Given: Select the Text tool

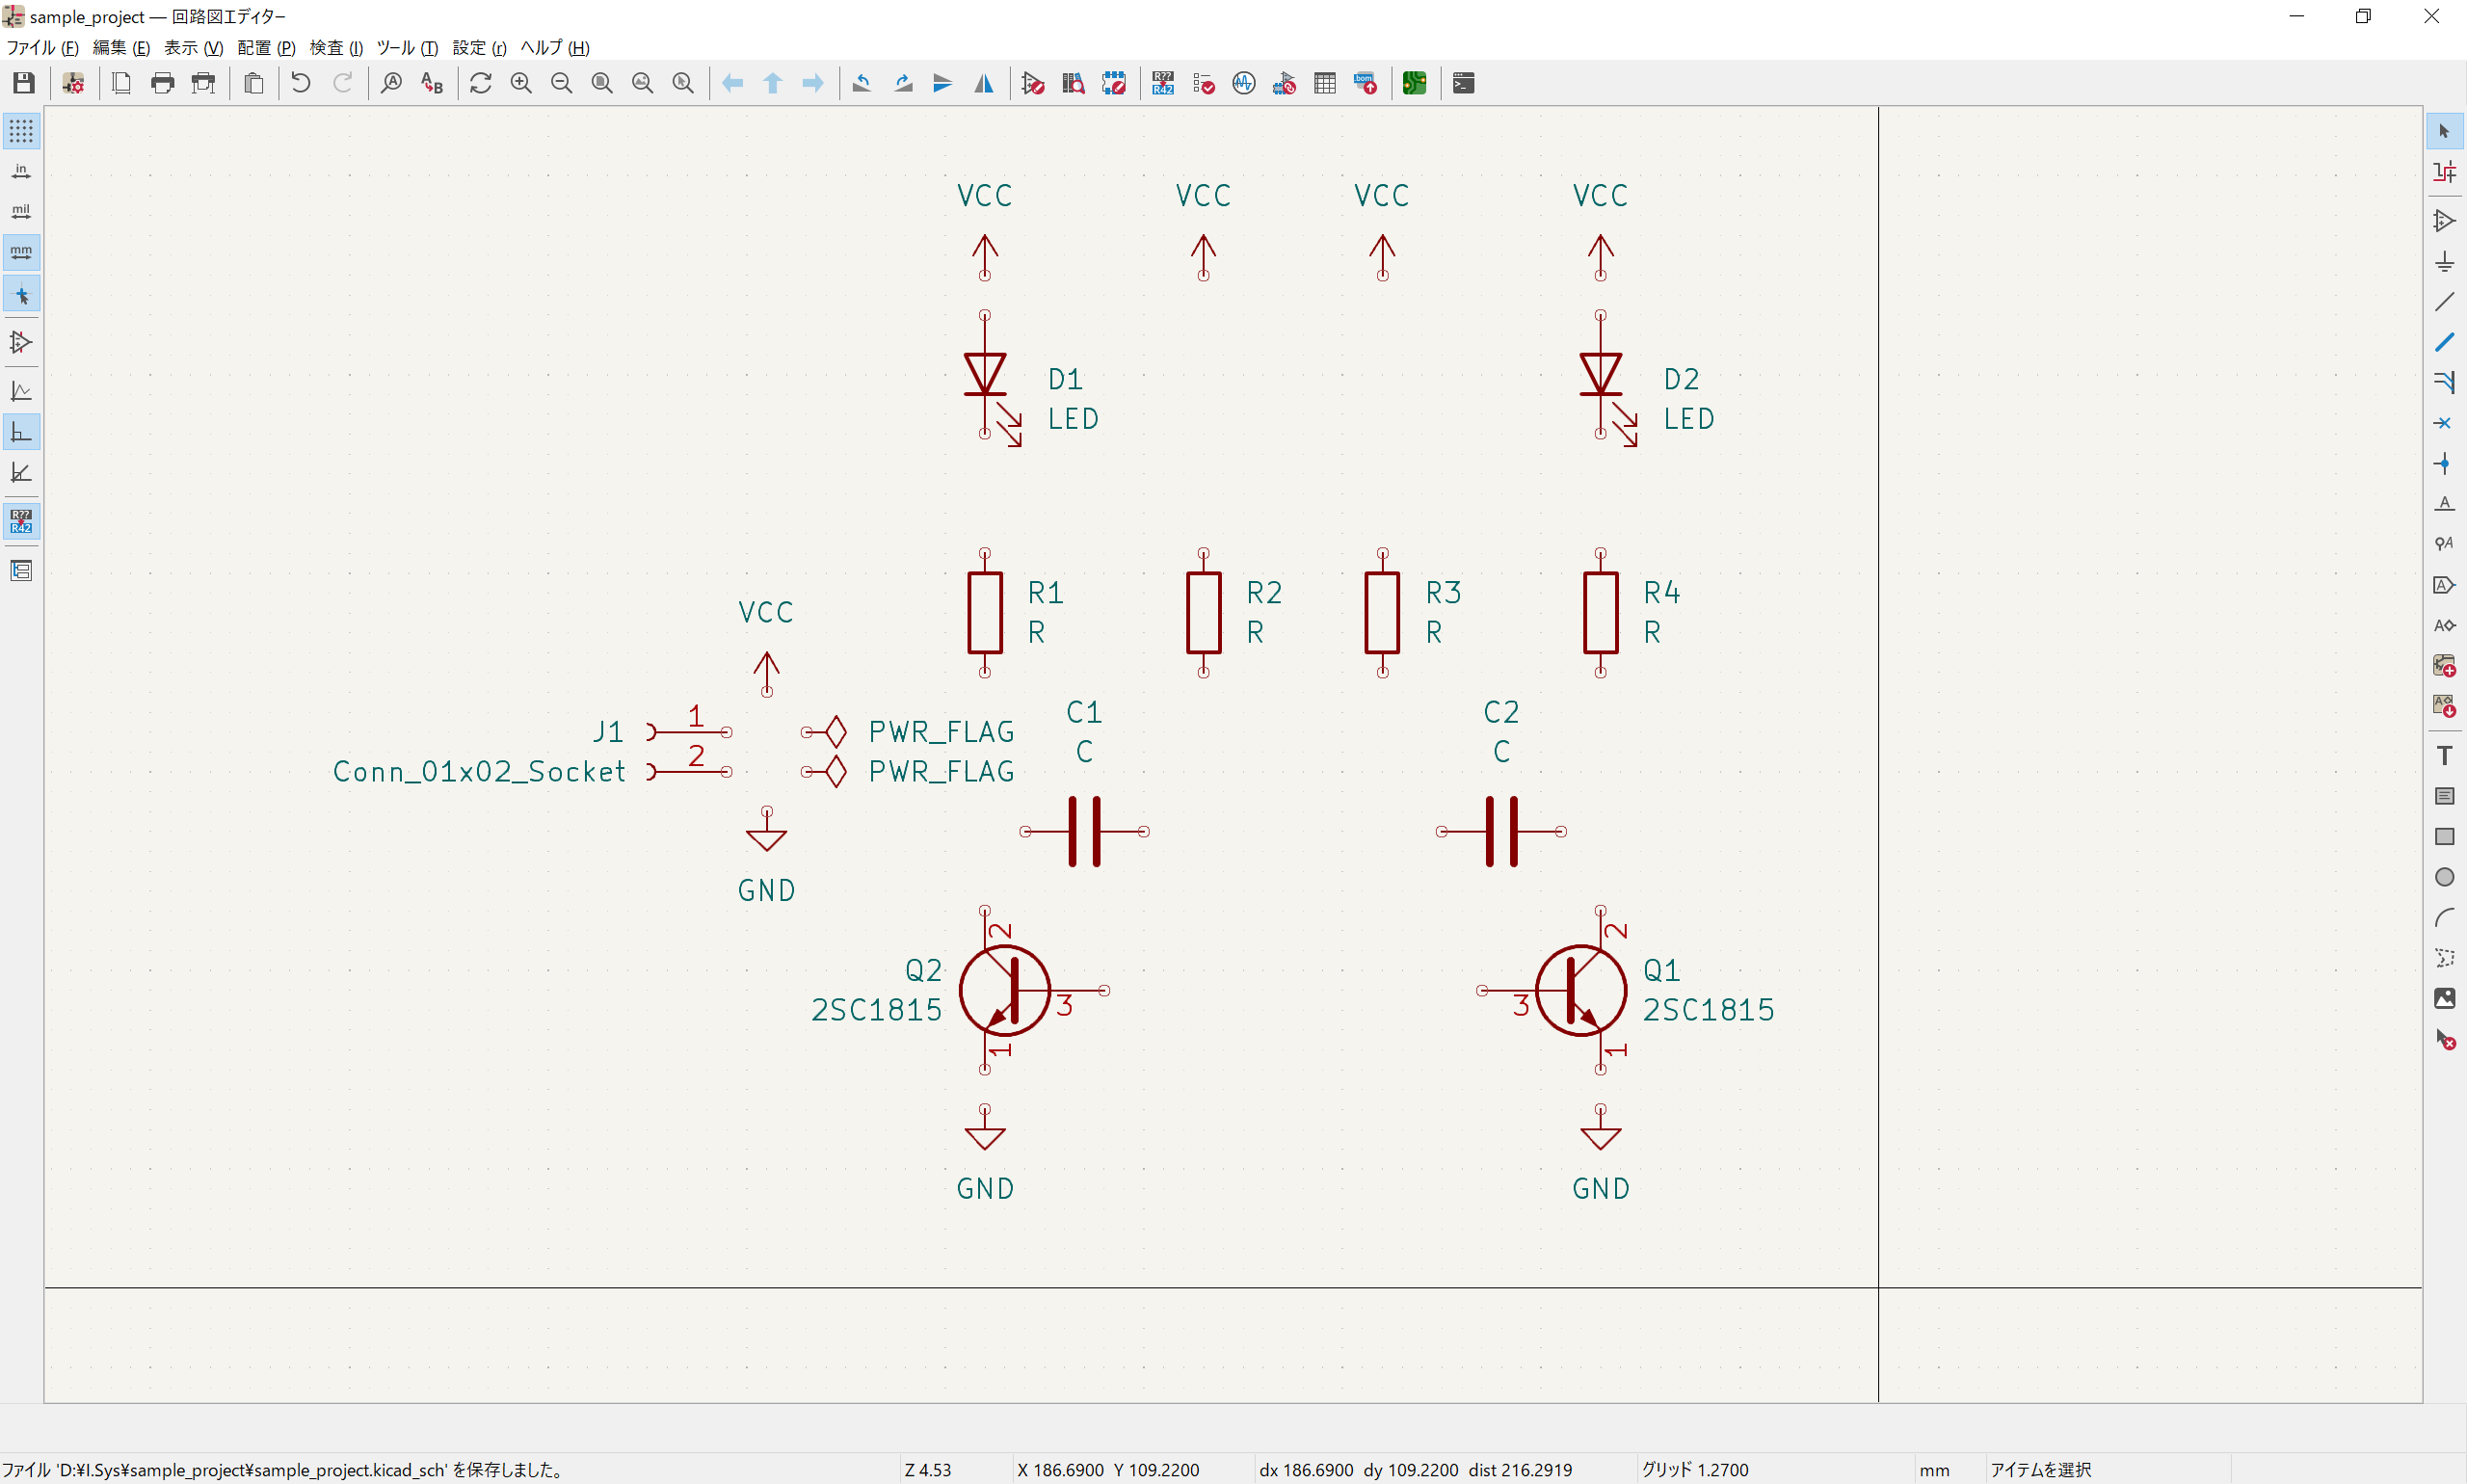Looking at the screenshot, I should (x=2444, y=756).
